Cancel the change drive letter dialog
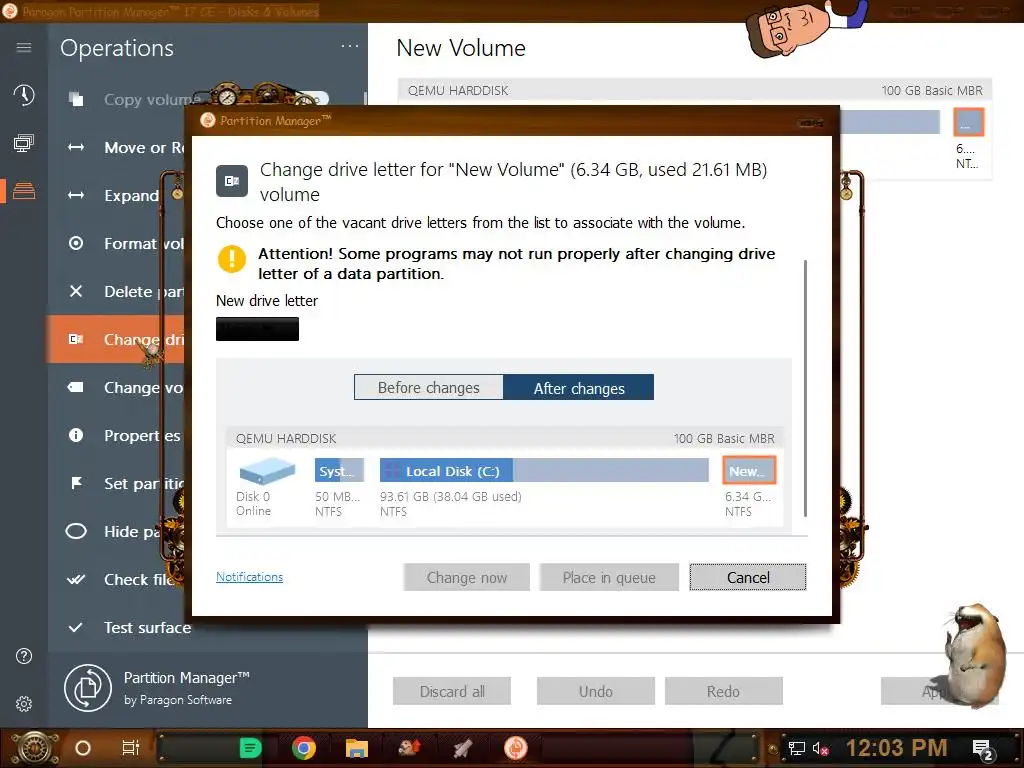This screenshot has height=768, width=1024. click(x=748, y=577)
